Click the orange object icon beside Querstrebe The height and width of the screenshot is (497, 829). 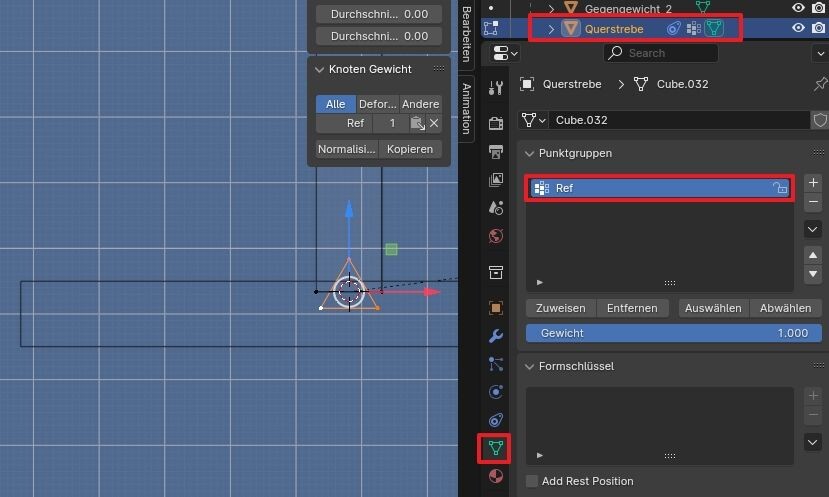tap(570, 28)
